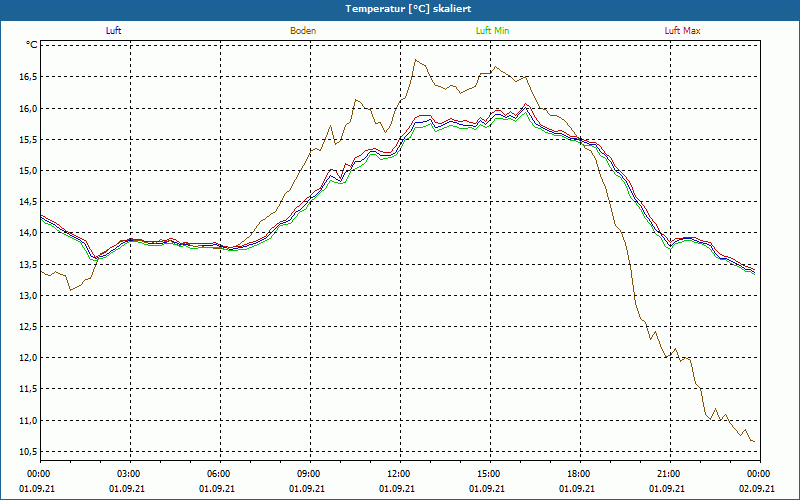The image size is (800, 500).
Task: Click the '15,0' y-axis value
Action: (x=29, y=170)
